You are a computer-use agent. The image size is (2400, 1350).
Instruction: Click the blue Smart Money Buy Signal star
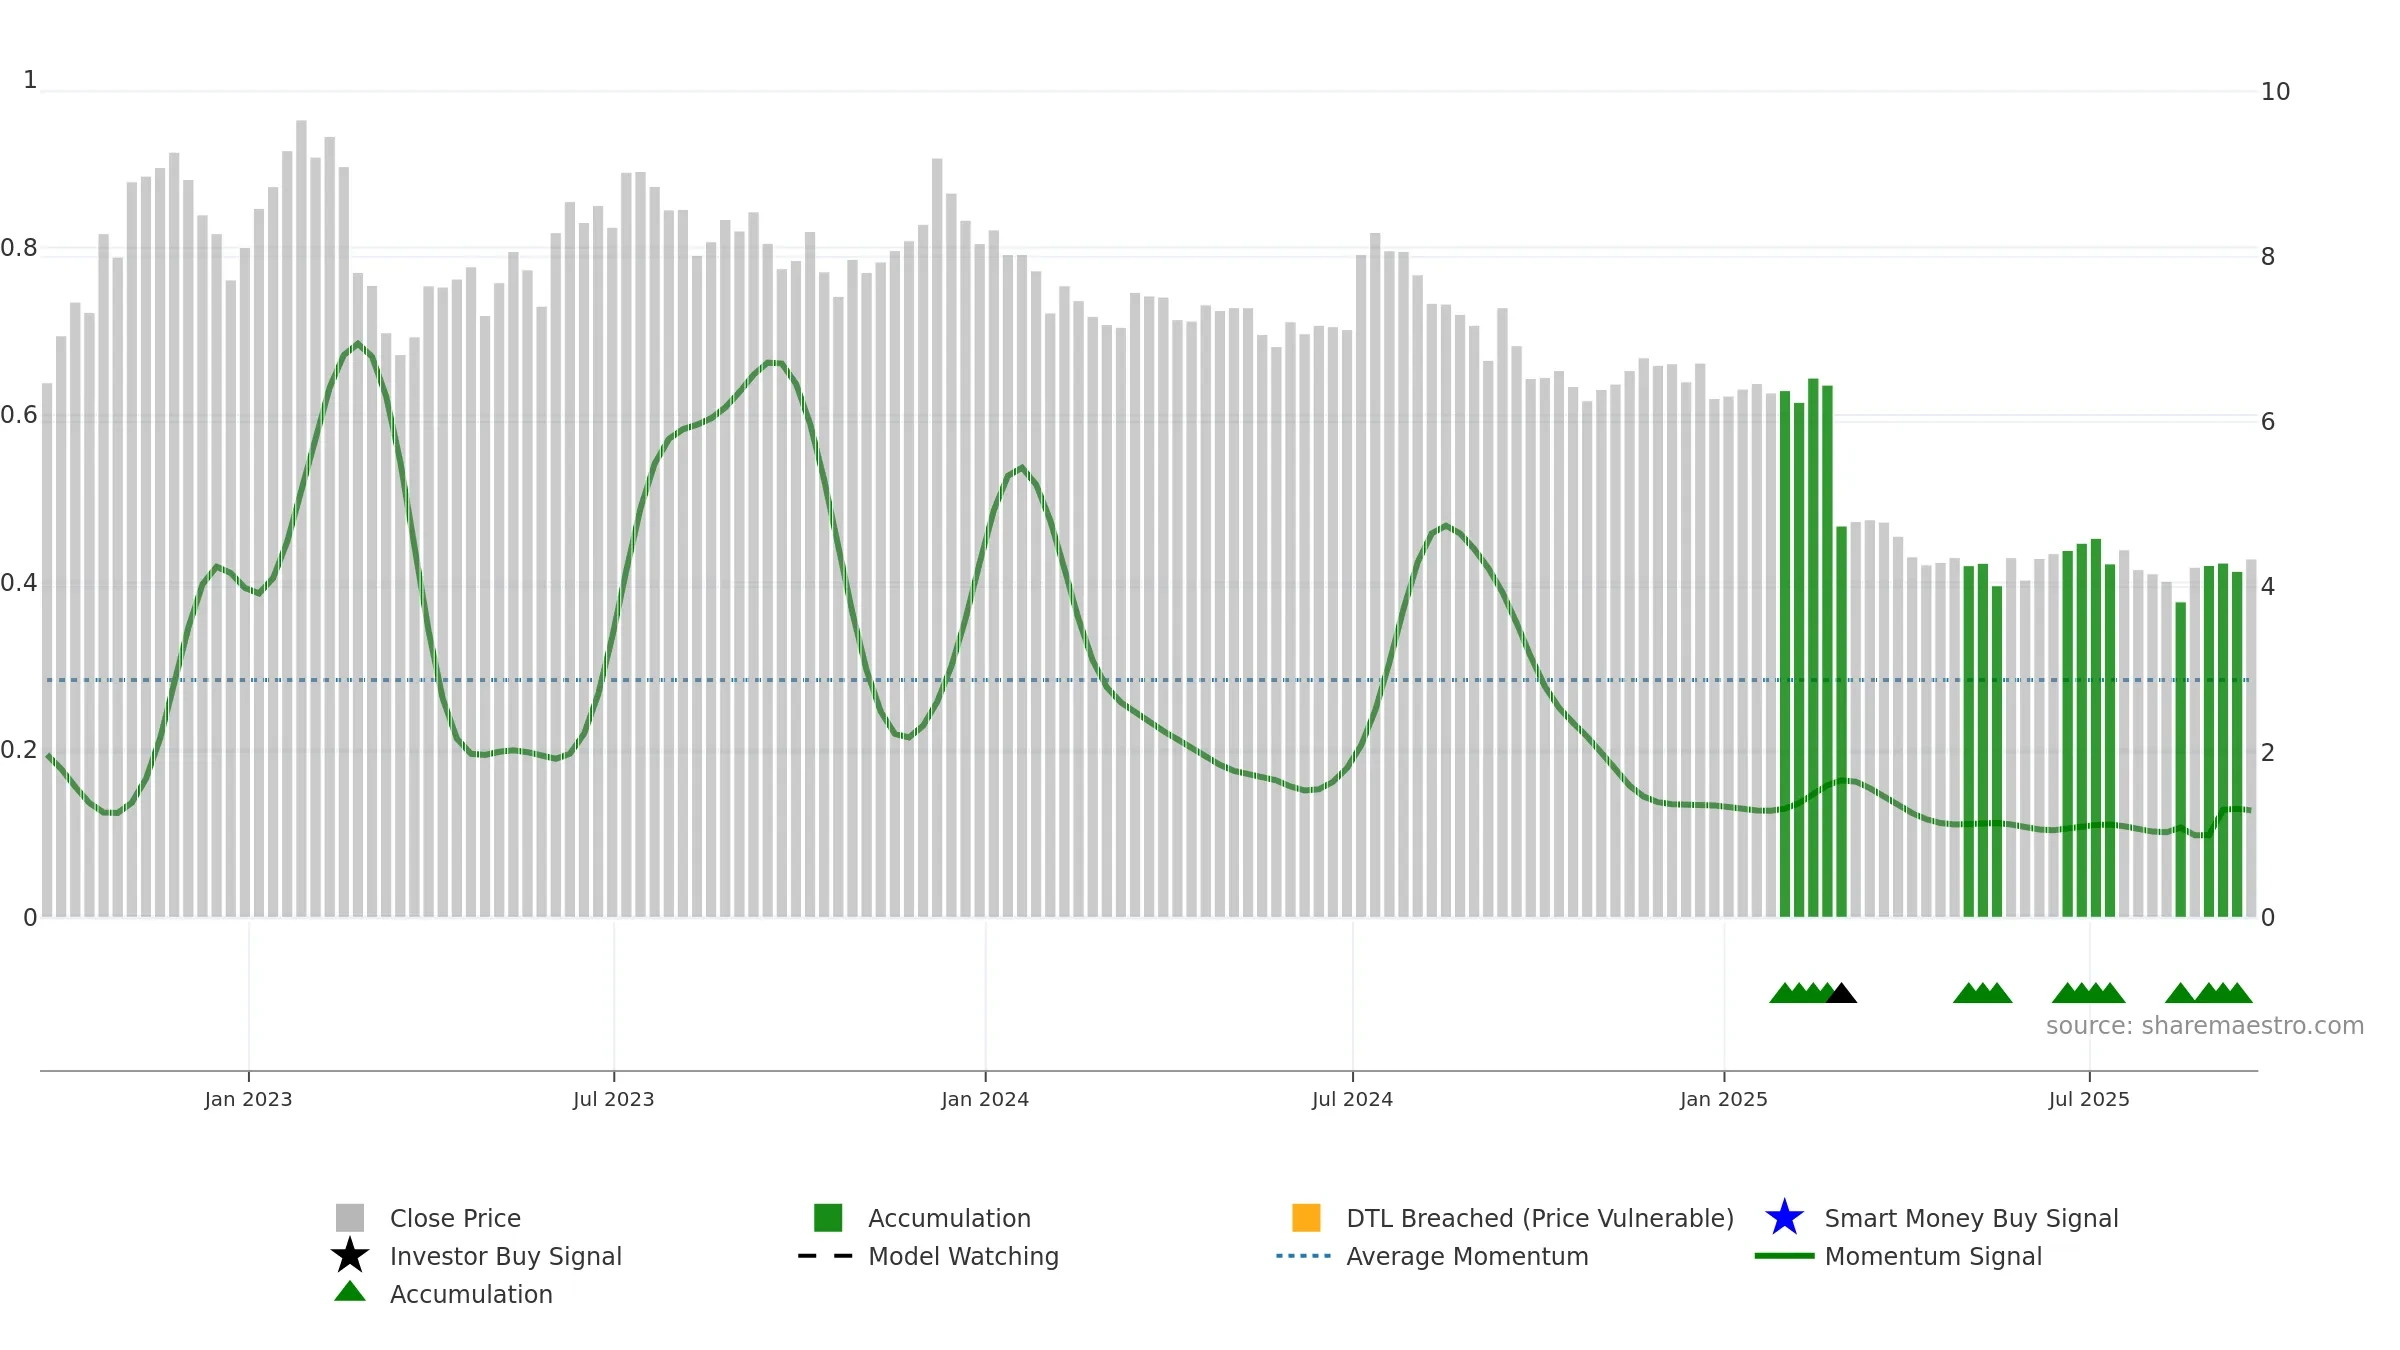point(1784,1217)
